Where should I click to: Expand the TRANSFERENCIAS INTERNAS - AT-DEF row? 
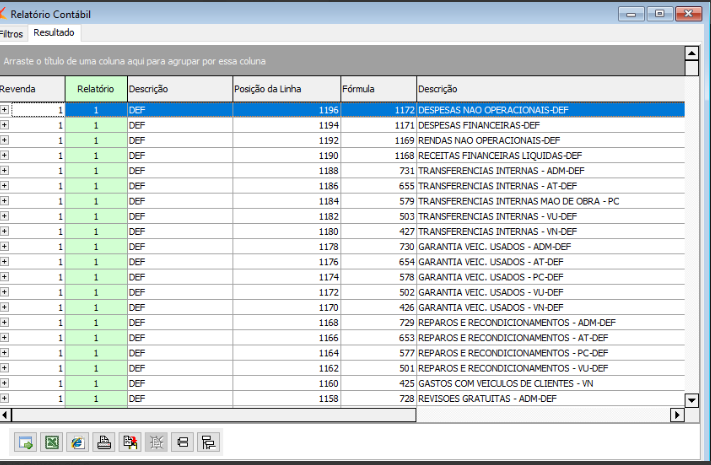tap(4, 186)
